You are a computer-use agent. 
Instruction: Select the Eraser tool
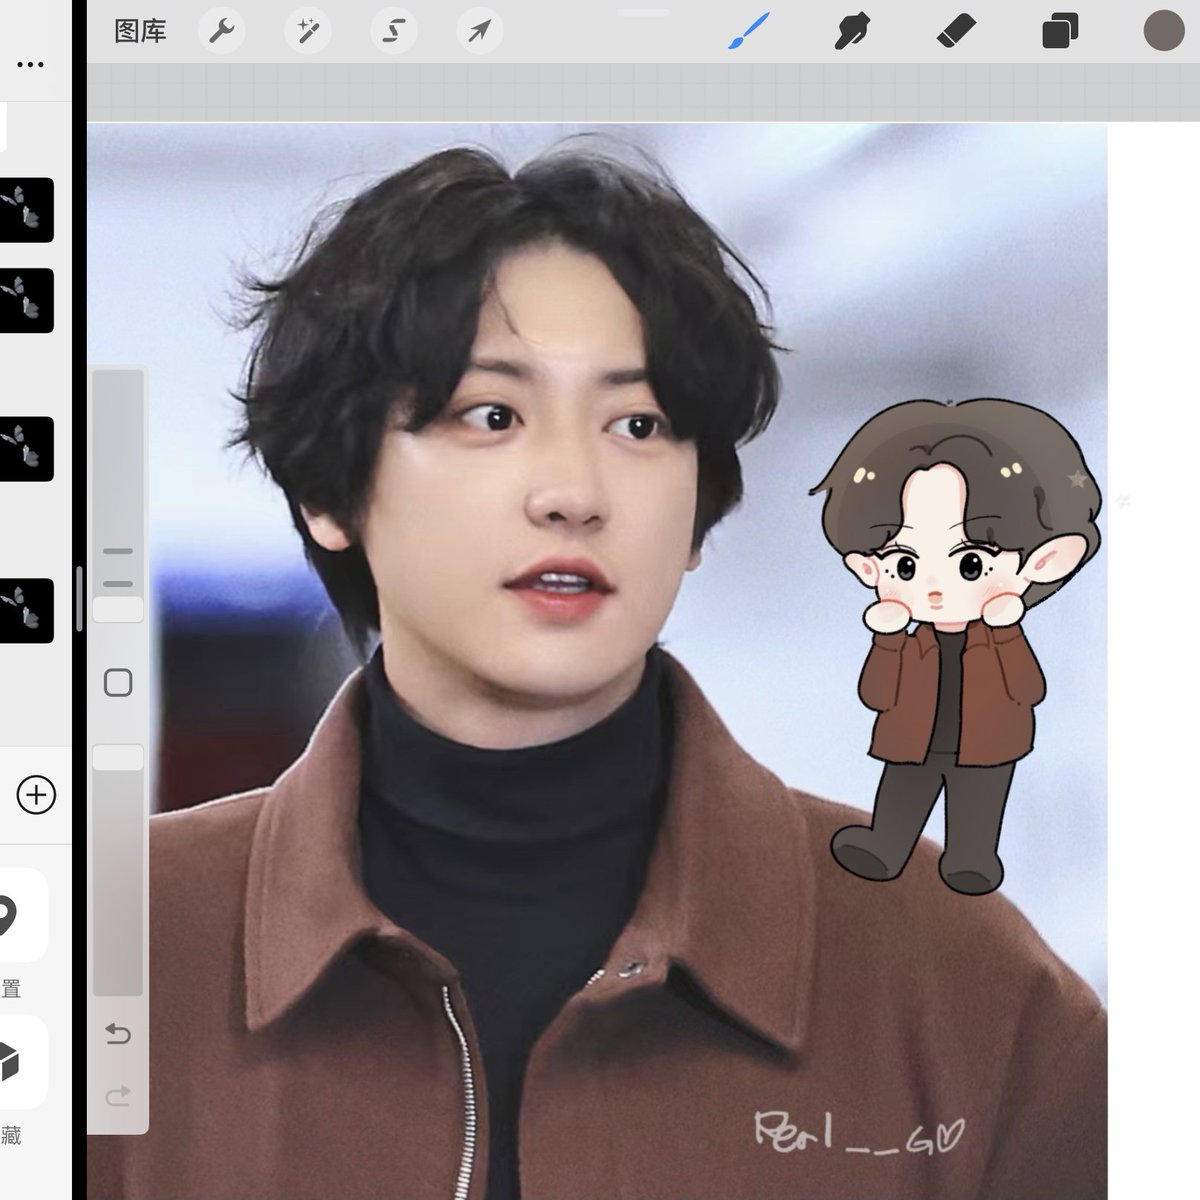click(956, 32)
